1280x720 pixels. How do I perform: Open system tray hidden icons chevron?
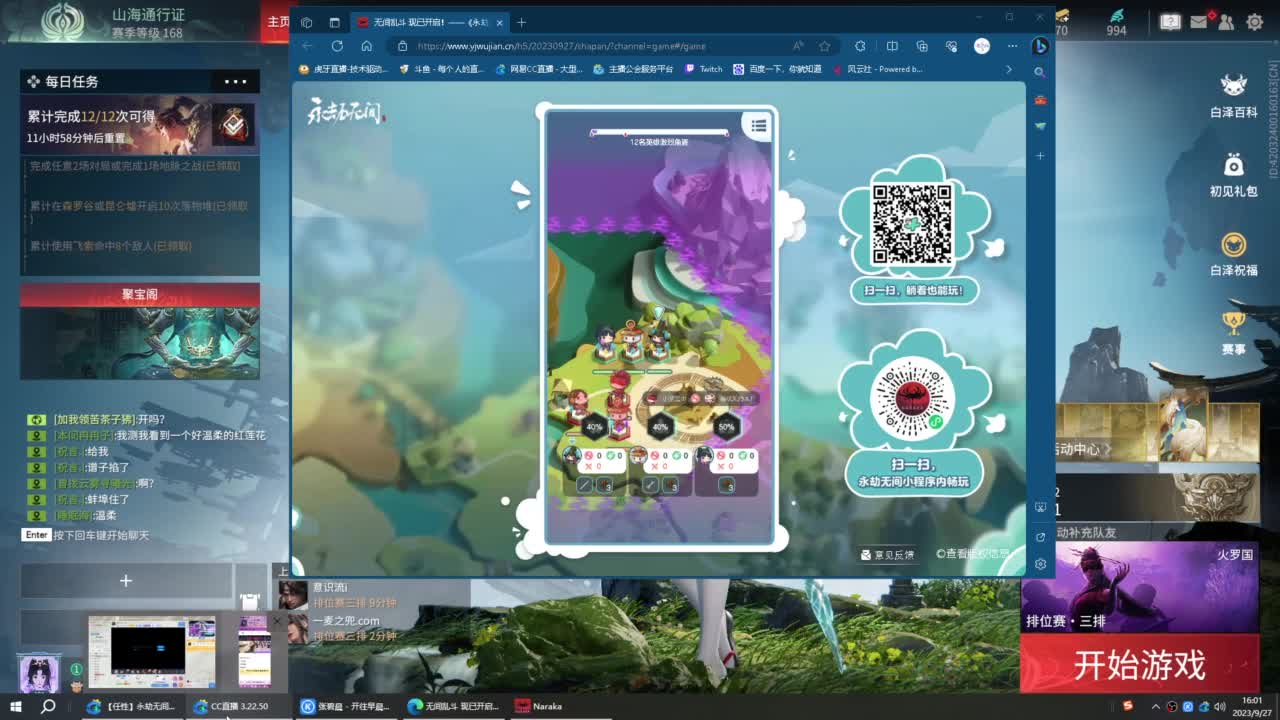pos(1156,706)
